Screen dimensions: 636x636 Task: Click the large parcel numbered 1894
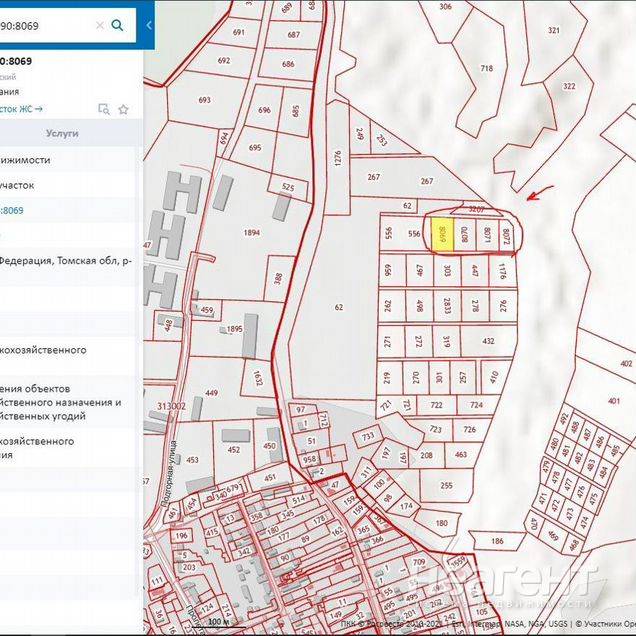coord(250,233)
